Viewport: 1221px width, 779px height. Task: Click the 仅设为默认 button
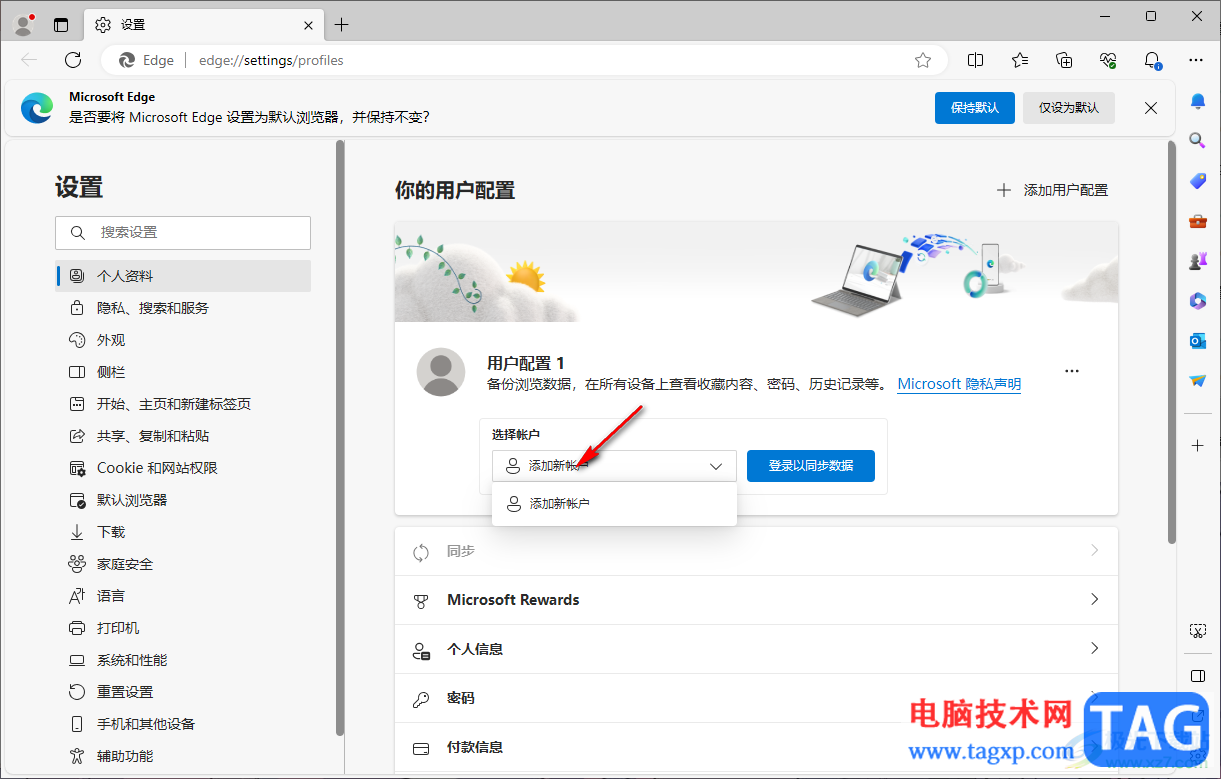pos(1068,108)
